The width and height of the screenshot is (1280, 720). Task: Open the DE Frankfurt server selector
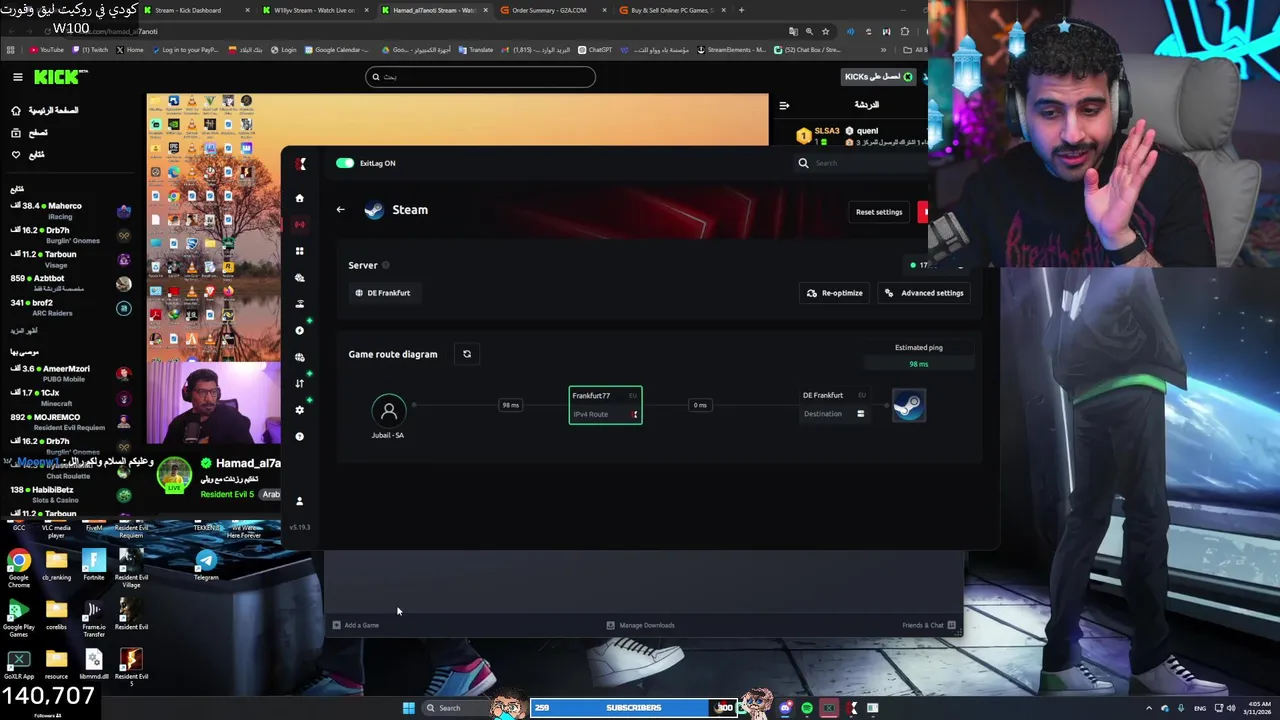pos(384,293)
